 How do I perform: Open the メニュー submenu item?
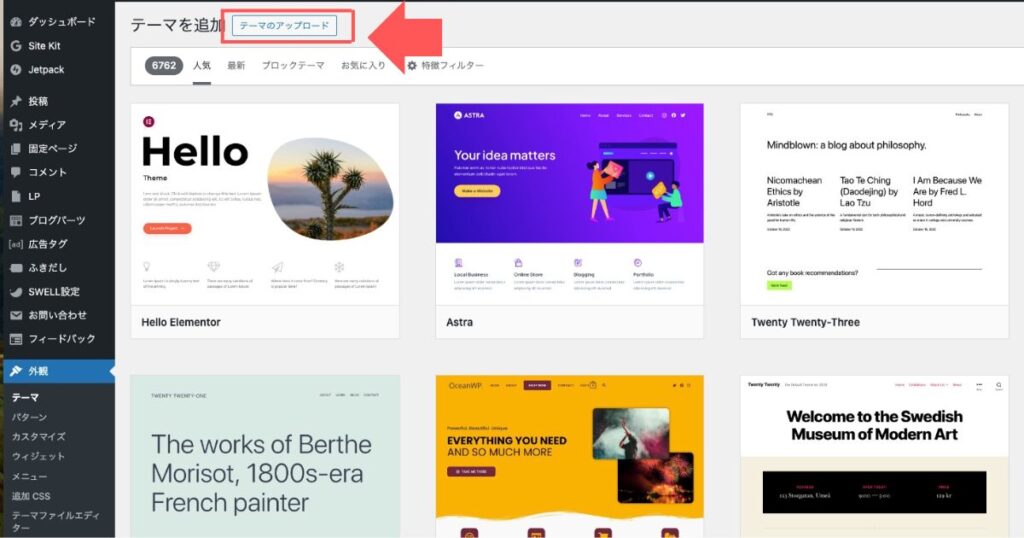point(29,476)
